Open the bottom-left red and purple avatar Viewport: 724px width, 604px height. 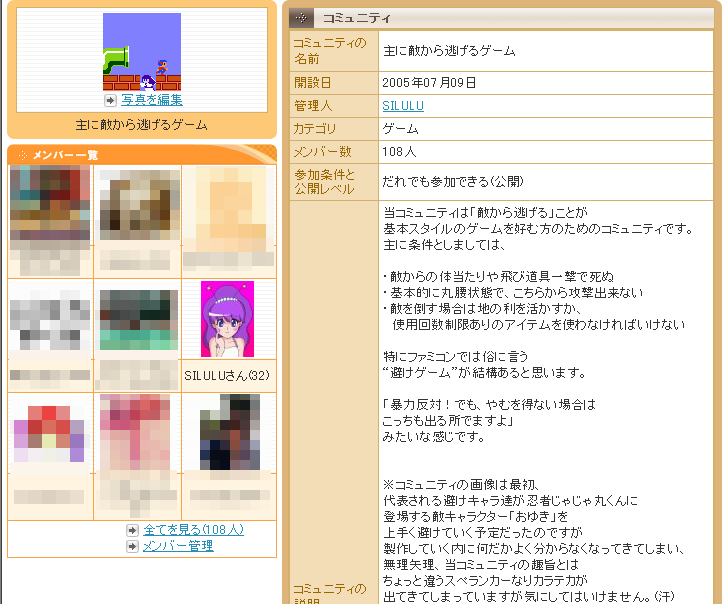point(50,434)
